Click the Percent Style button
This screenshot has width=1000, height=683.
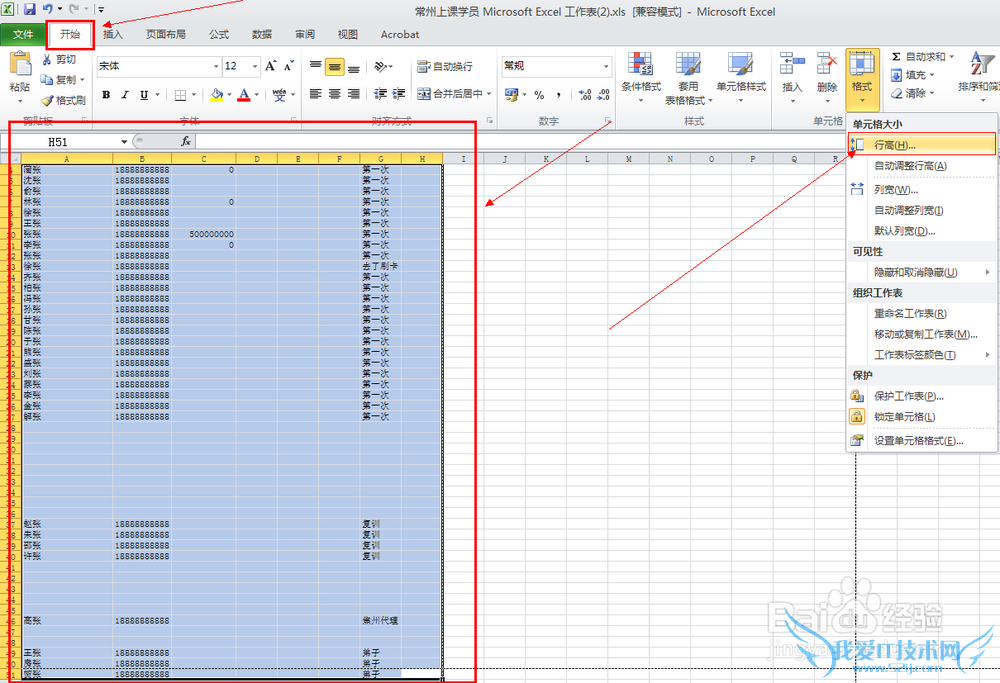pos(539,95)
